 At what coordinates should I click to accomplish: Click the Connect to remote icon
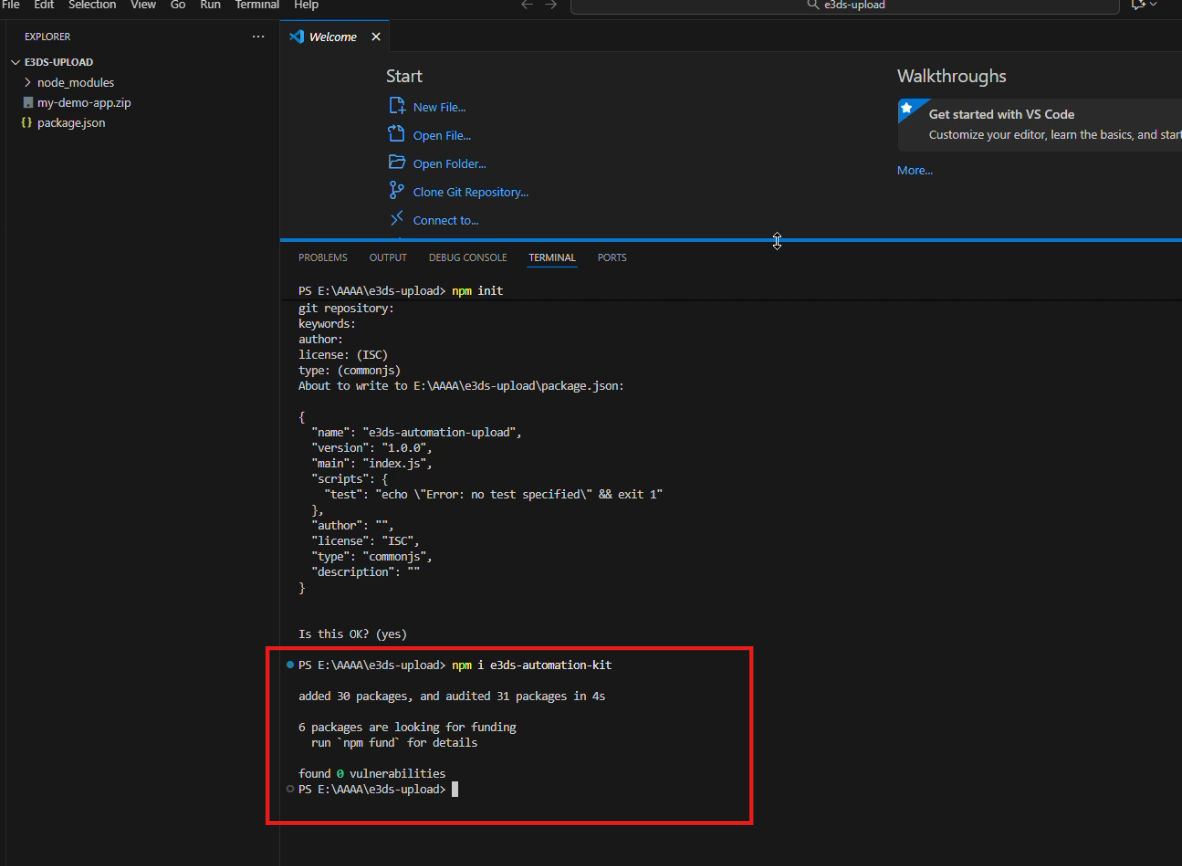pyautogui.click(x=397, y=219)
